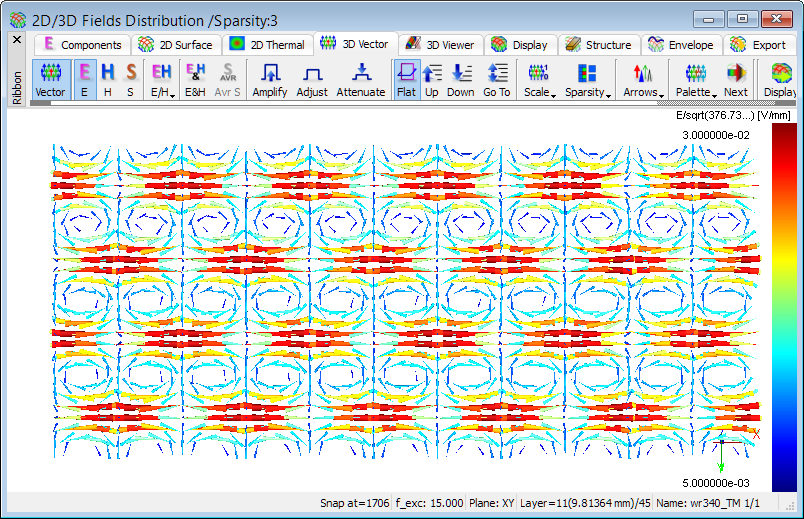Click the S Poynting vector button
804x519 pixels.
pyautogui.click(x=130, y=79)
